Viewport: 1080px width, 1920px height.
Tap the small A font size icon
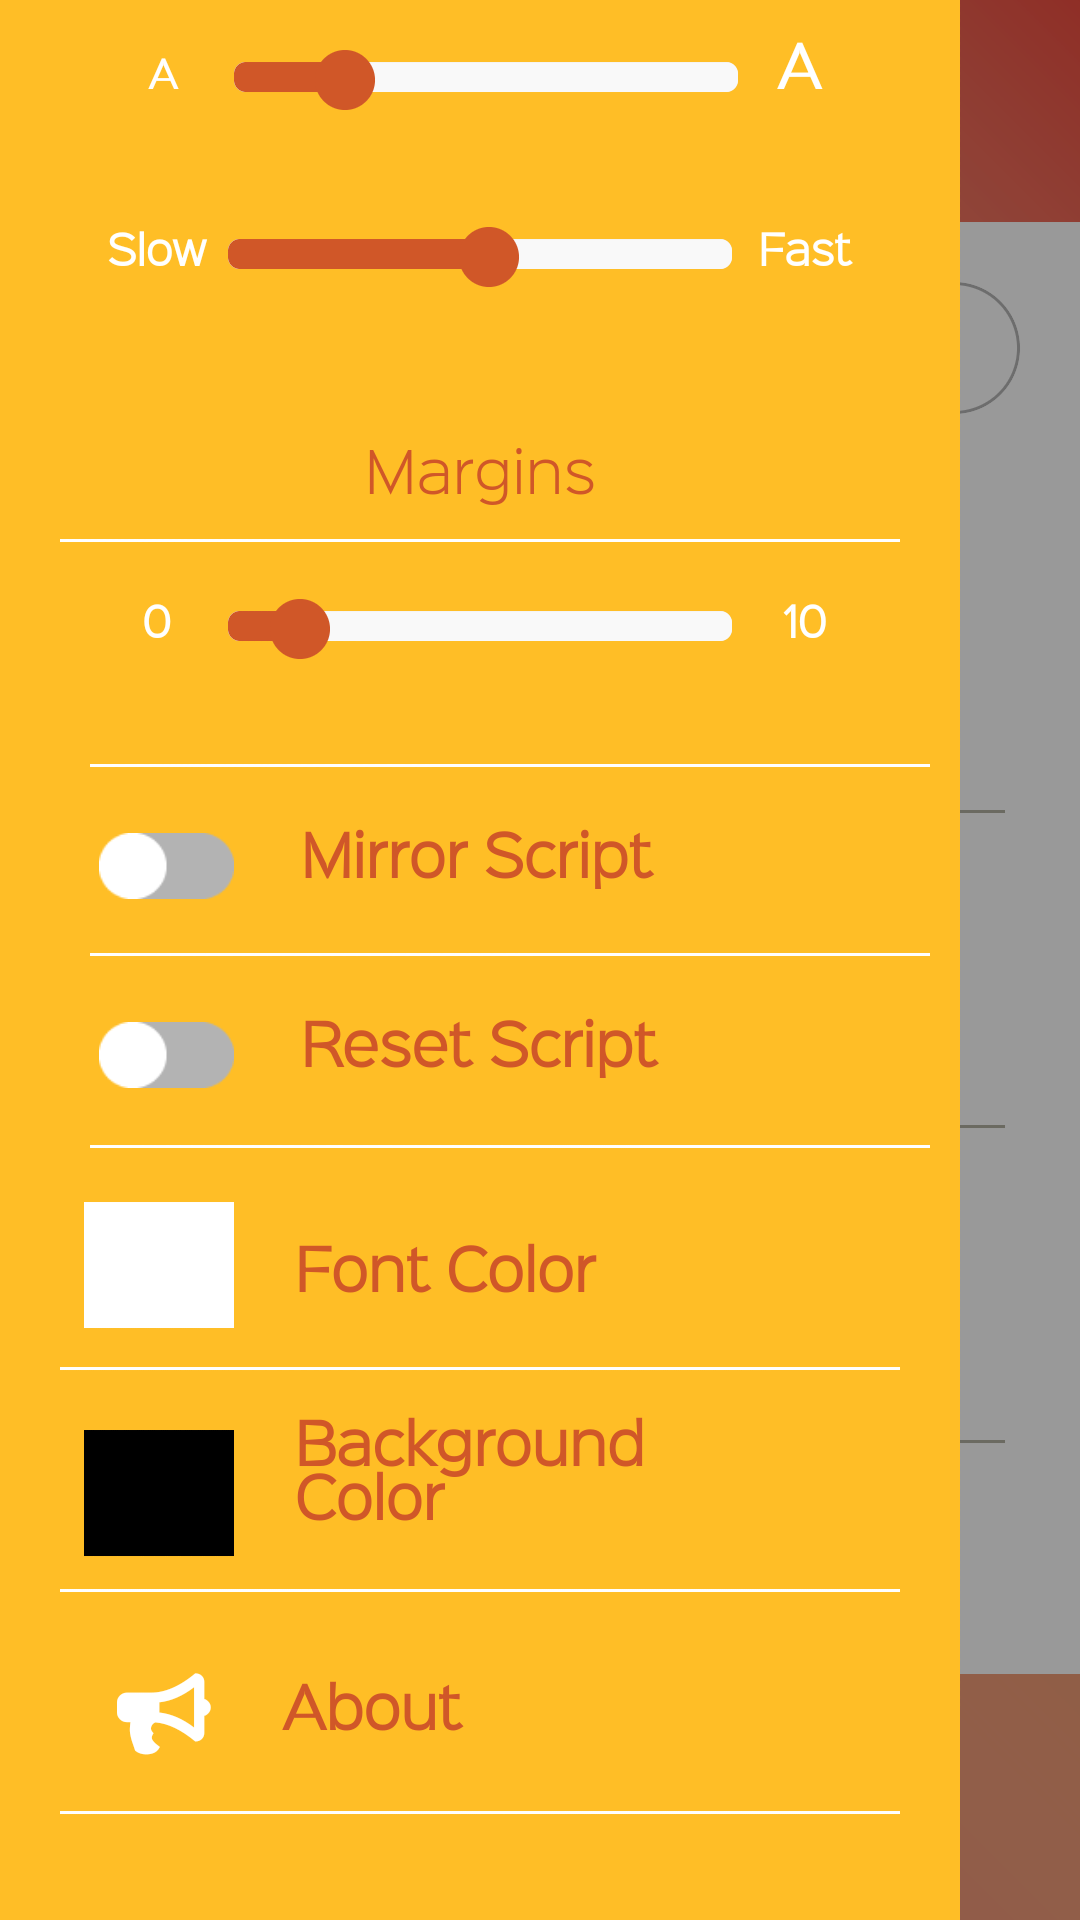(164, 75)
